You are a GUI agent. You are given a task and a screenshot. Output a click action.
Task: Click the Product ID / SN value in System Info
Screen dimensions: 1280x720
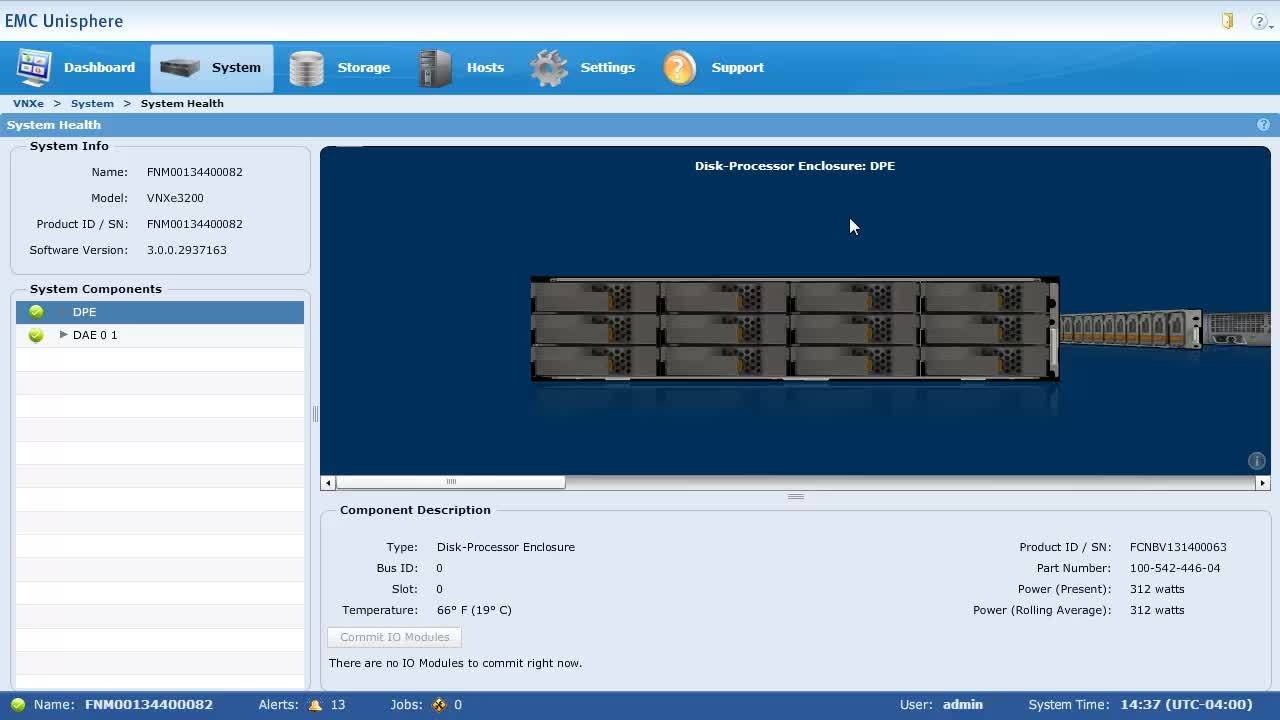pos(195,224)
